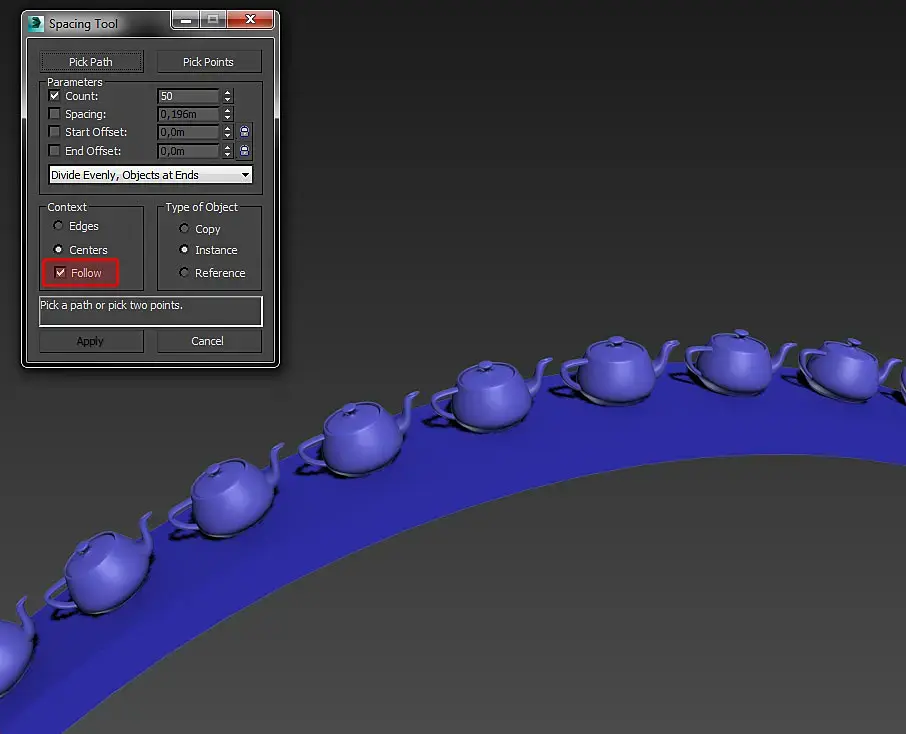This screenshot has height=734, width=906.
Task: Uncheck the Count checkbox
Action: [54, 96]
